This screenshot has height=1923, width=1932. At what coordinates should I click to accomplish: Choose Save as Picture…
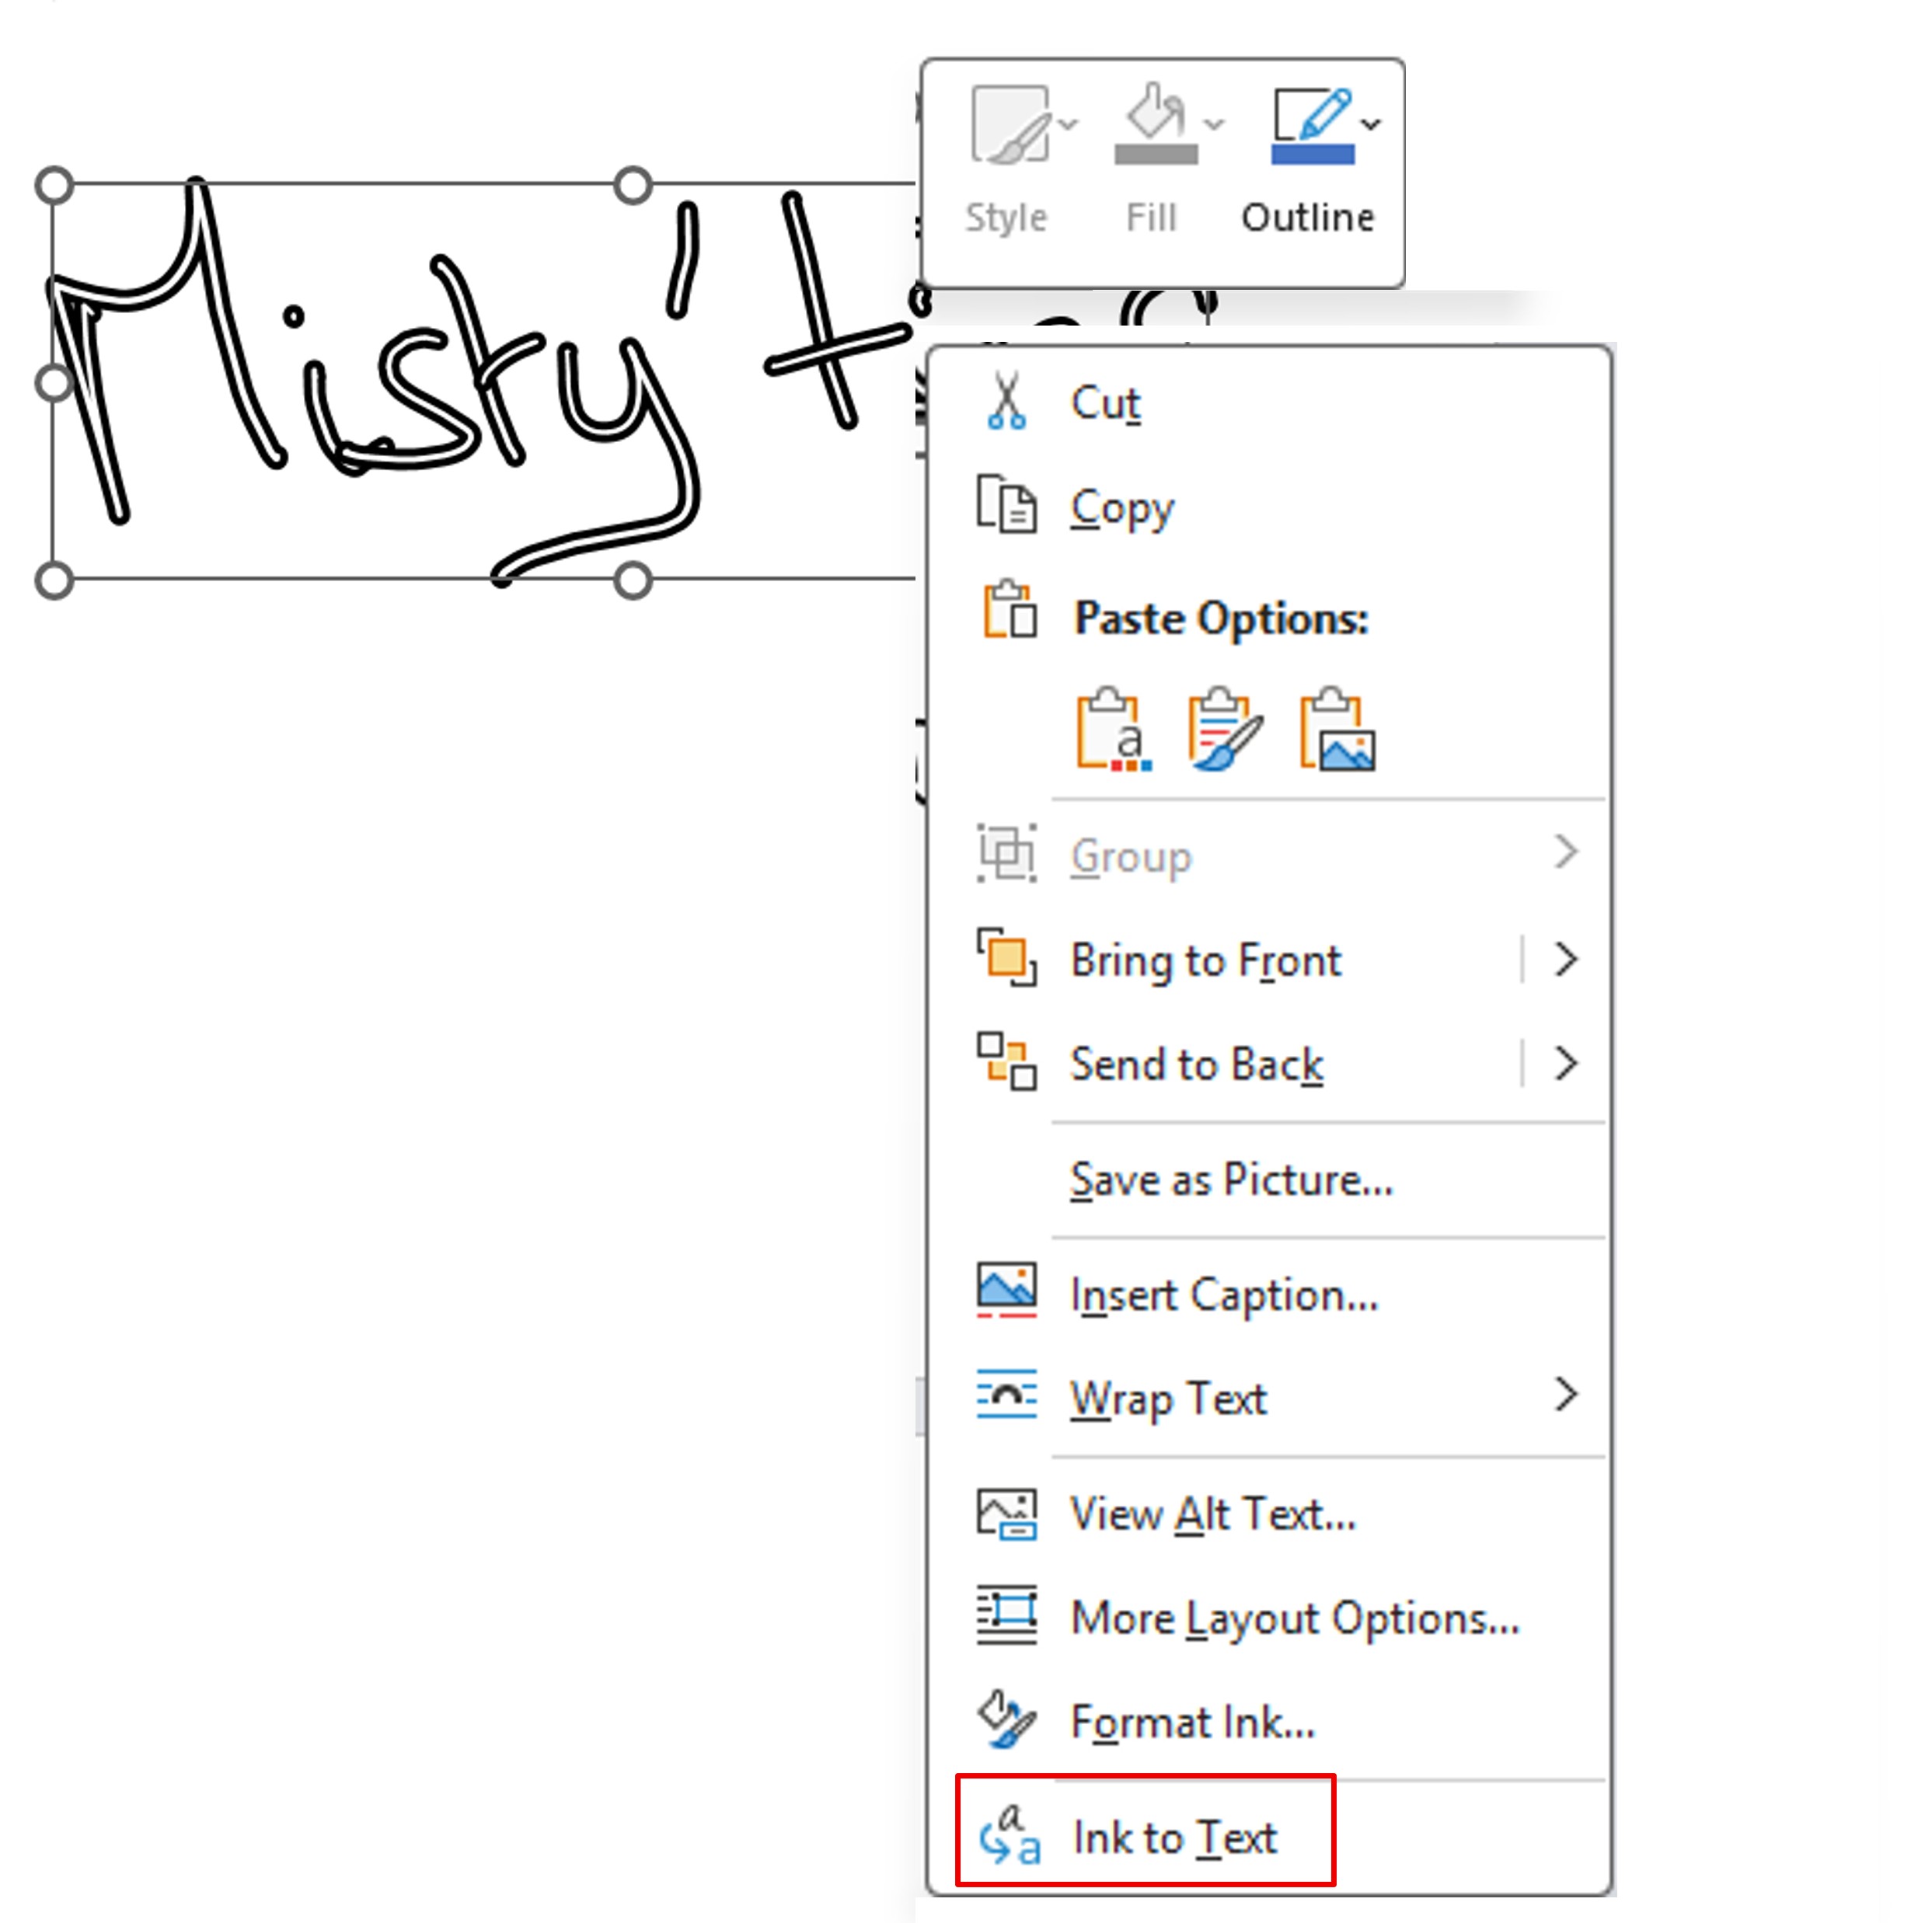(x=1269, y=1180)
